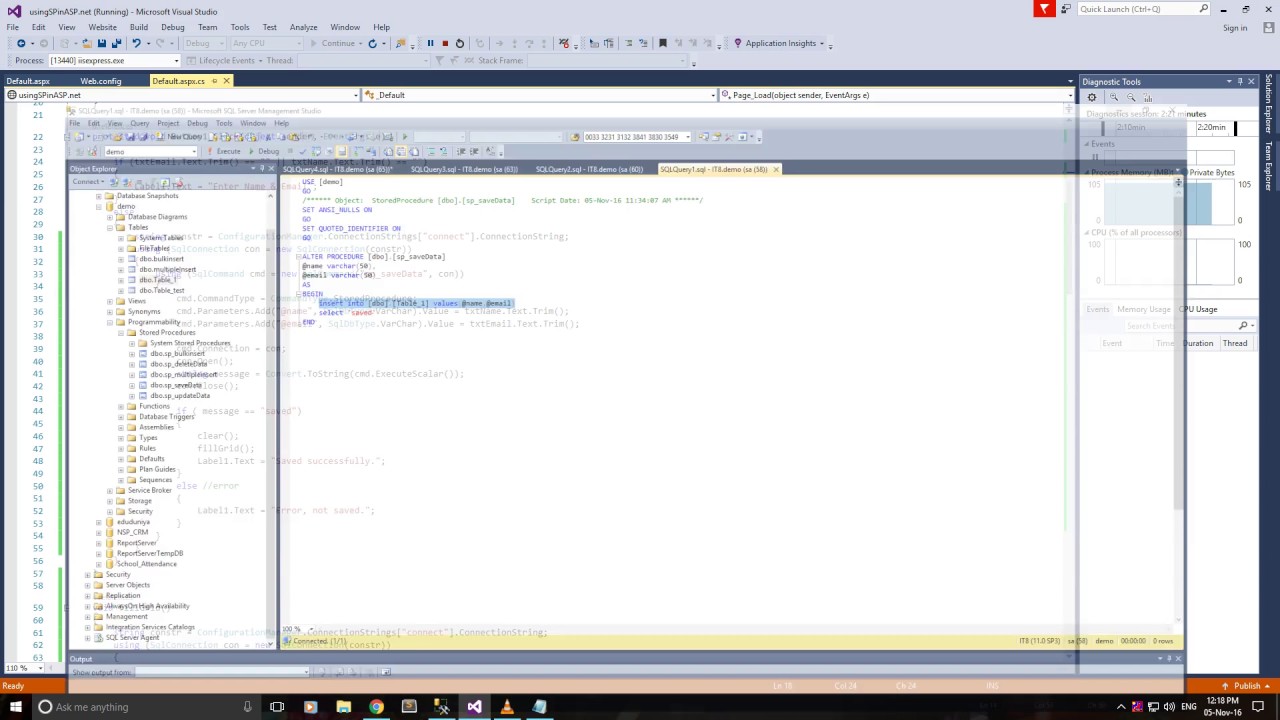
Task: Select the Memory Usage tab in Diagnostic Tools
Action: point(1144,309)
